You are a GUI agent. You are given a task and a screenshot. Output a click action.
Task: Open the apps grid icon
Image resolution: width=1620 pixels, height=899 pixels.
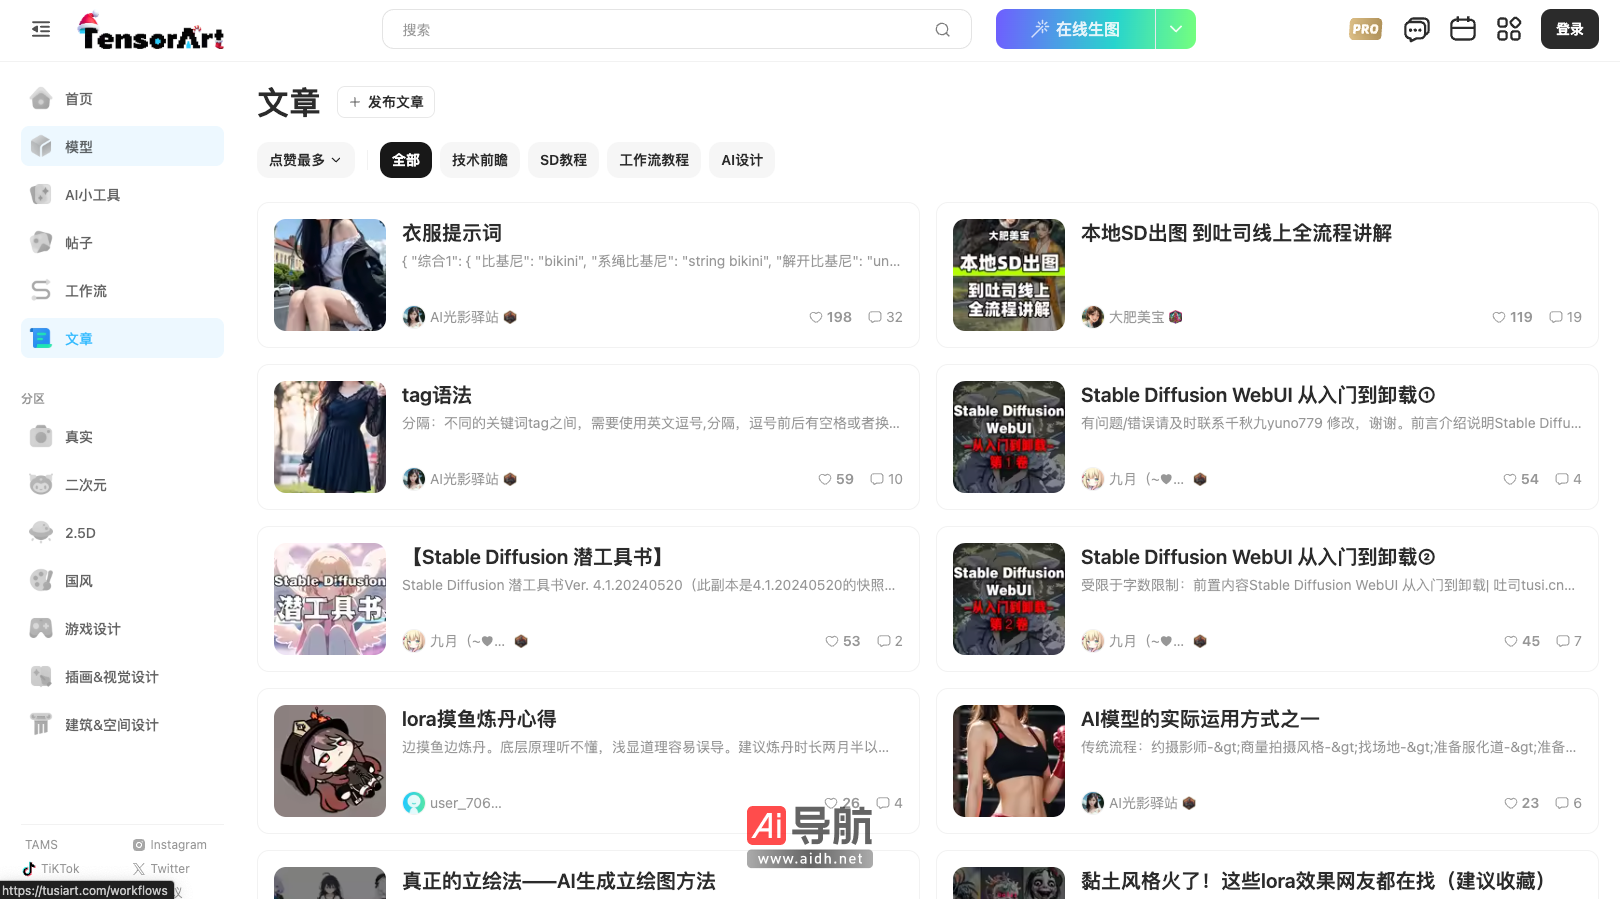click(1508, 30)
